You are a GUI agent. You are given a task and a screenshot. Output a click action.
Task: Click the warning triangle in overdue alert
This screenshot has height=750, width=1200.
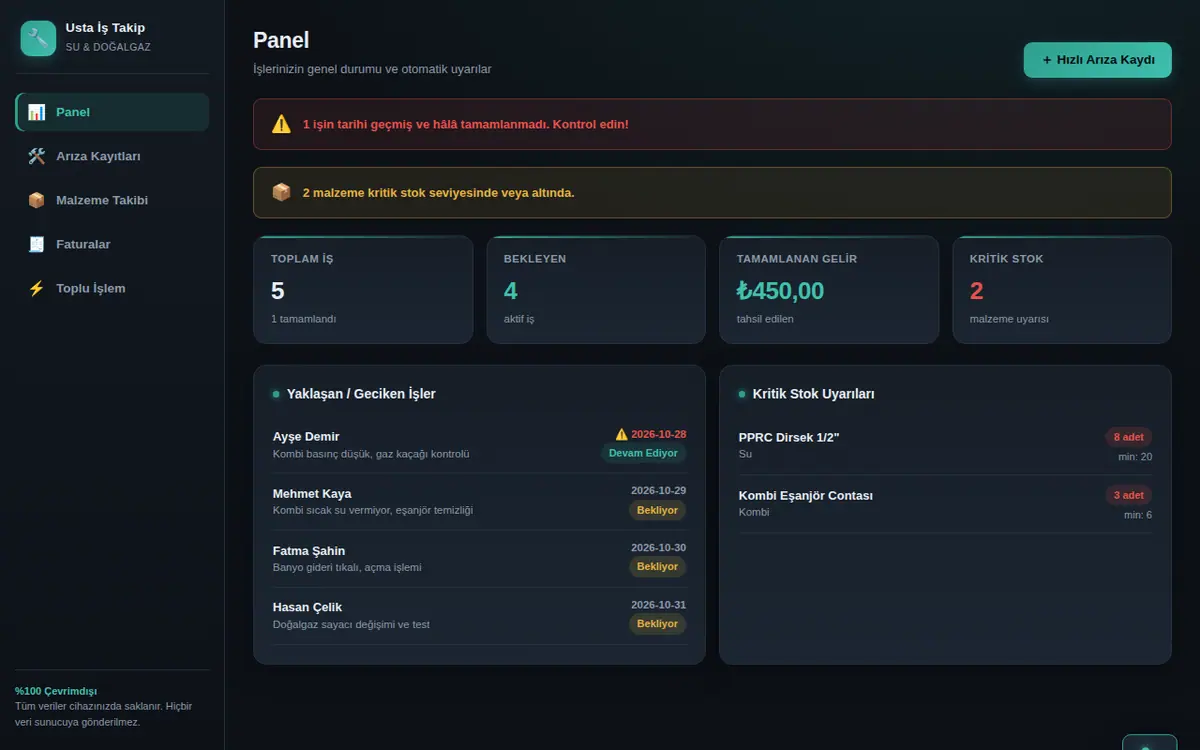[x=281, y=124]
